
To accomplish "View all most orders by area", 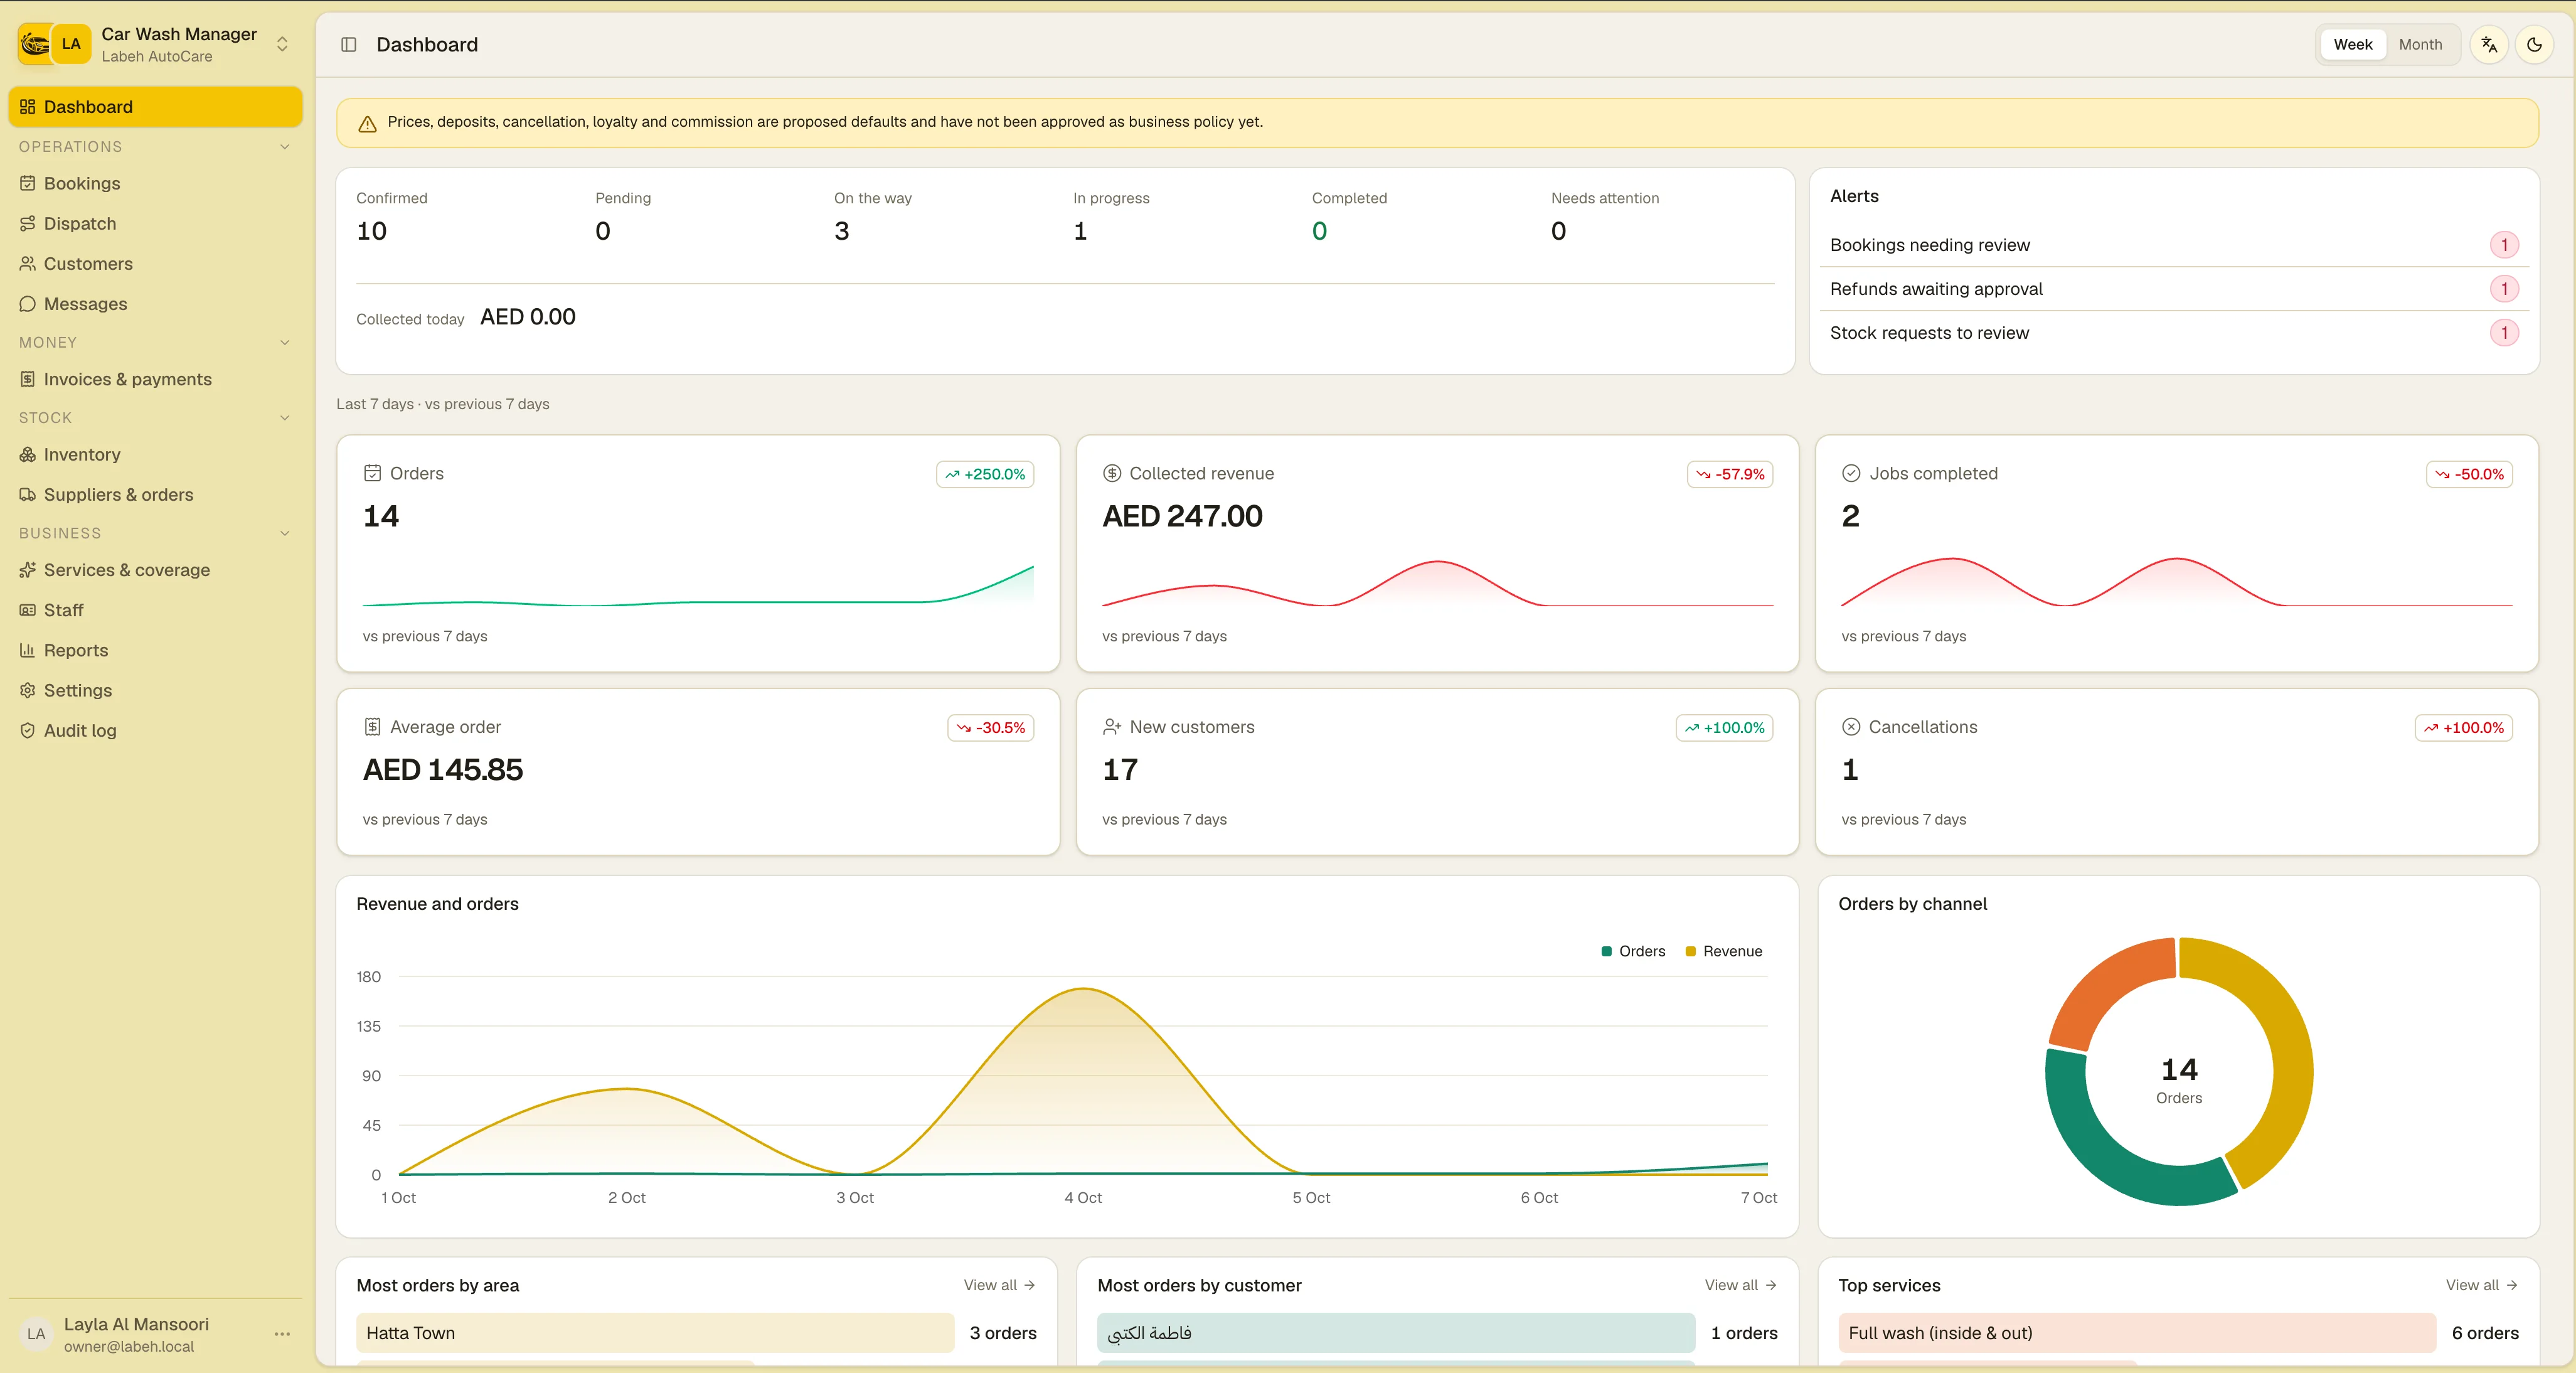I will pyautogui.click(x=999, y=1286).
